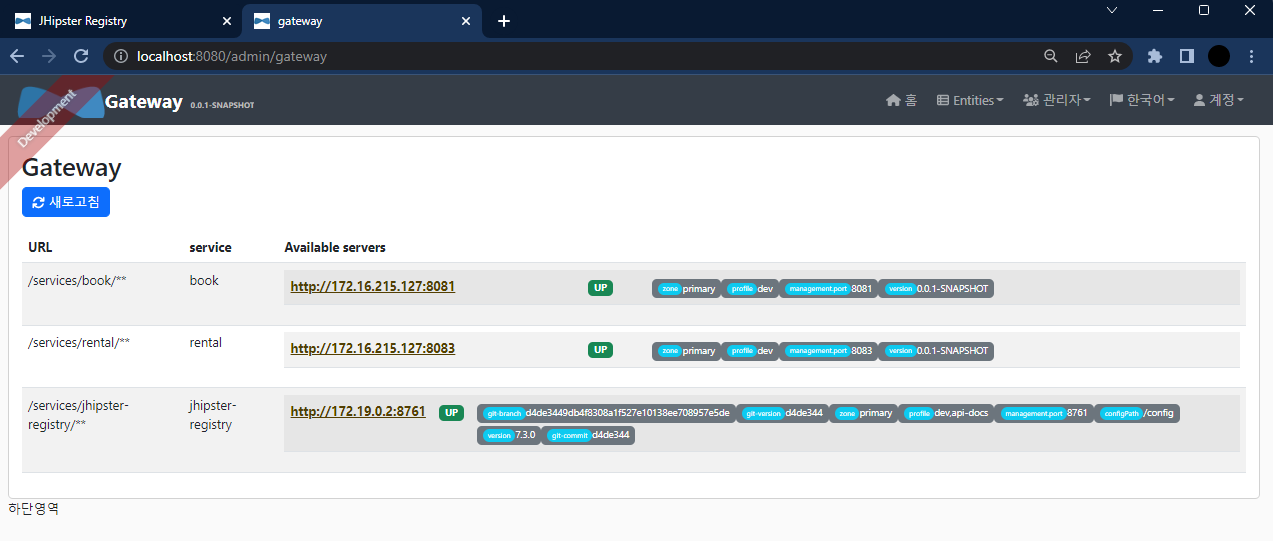
Task: Click the git-commit d4de344 badge
Action: click(x=588, y=435)
